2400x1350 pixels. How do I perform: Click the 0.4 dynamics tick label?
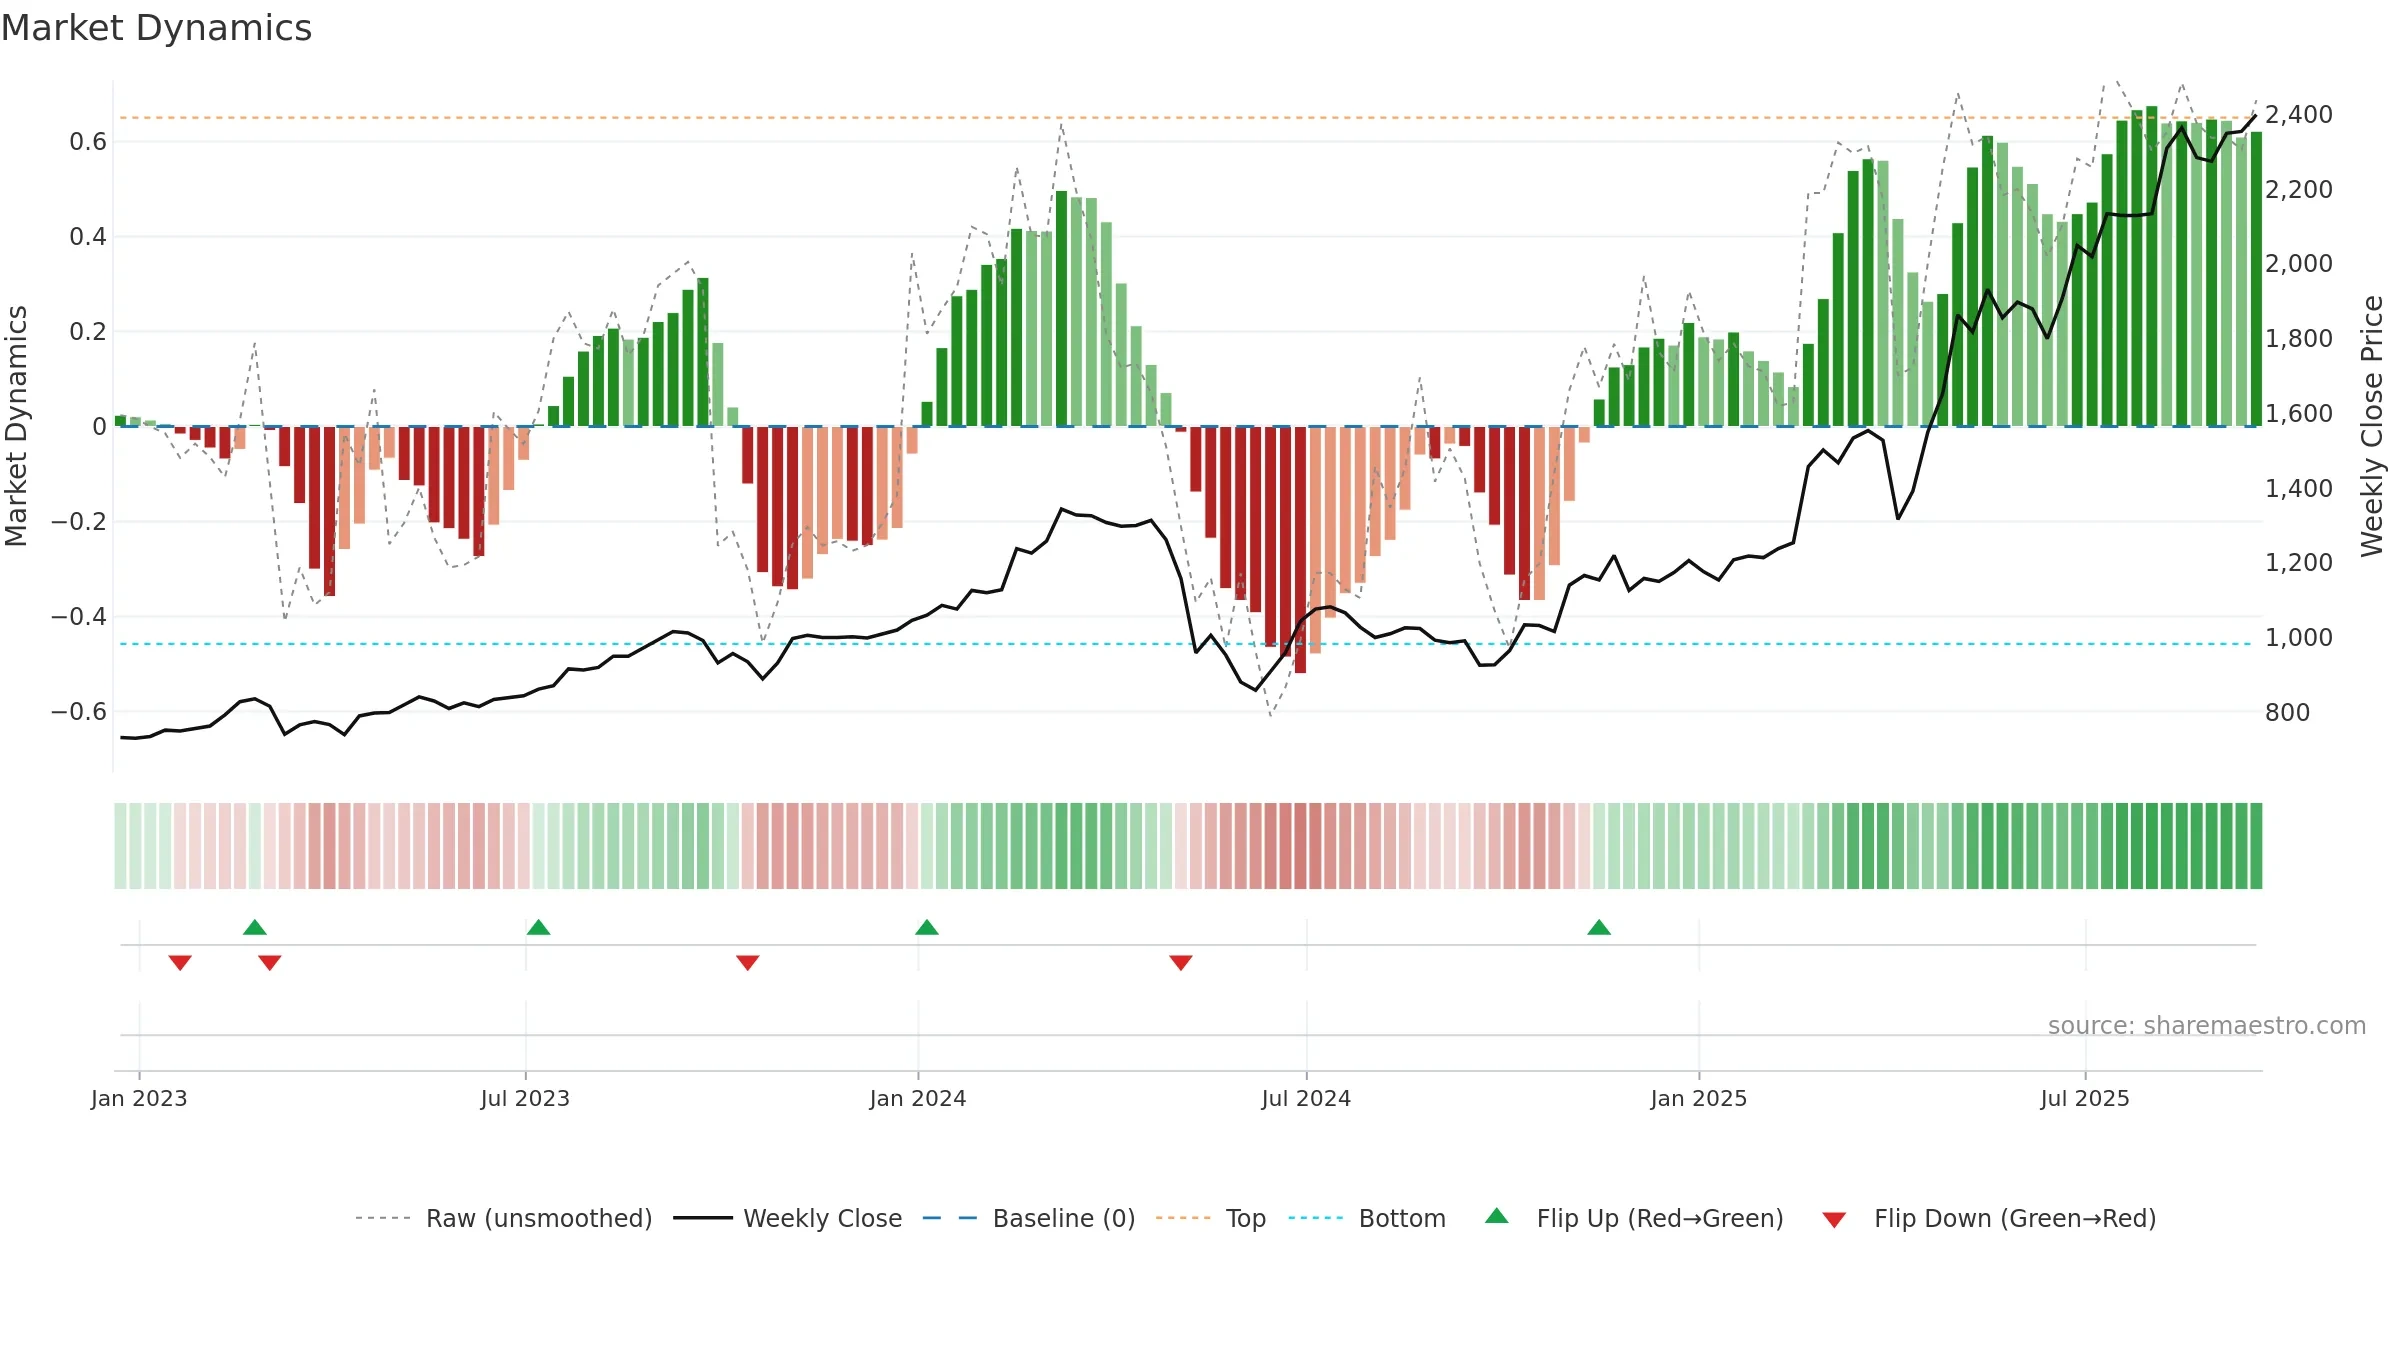(88, 237)
